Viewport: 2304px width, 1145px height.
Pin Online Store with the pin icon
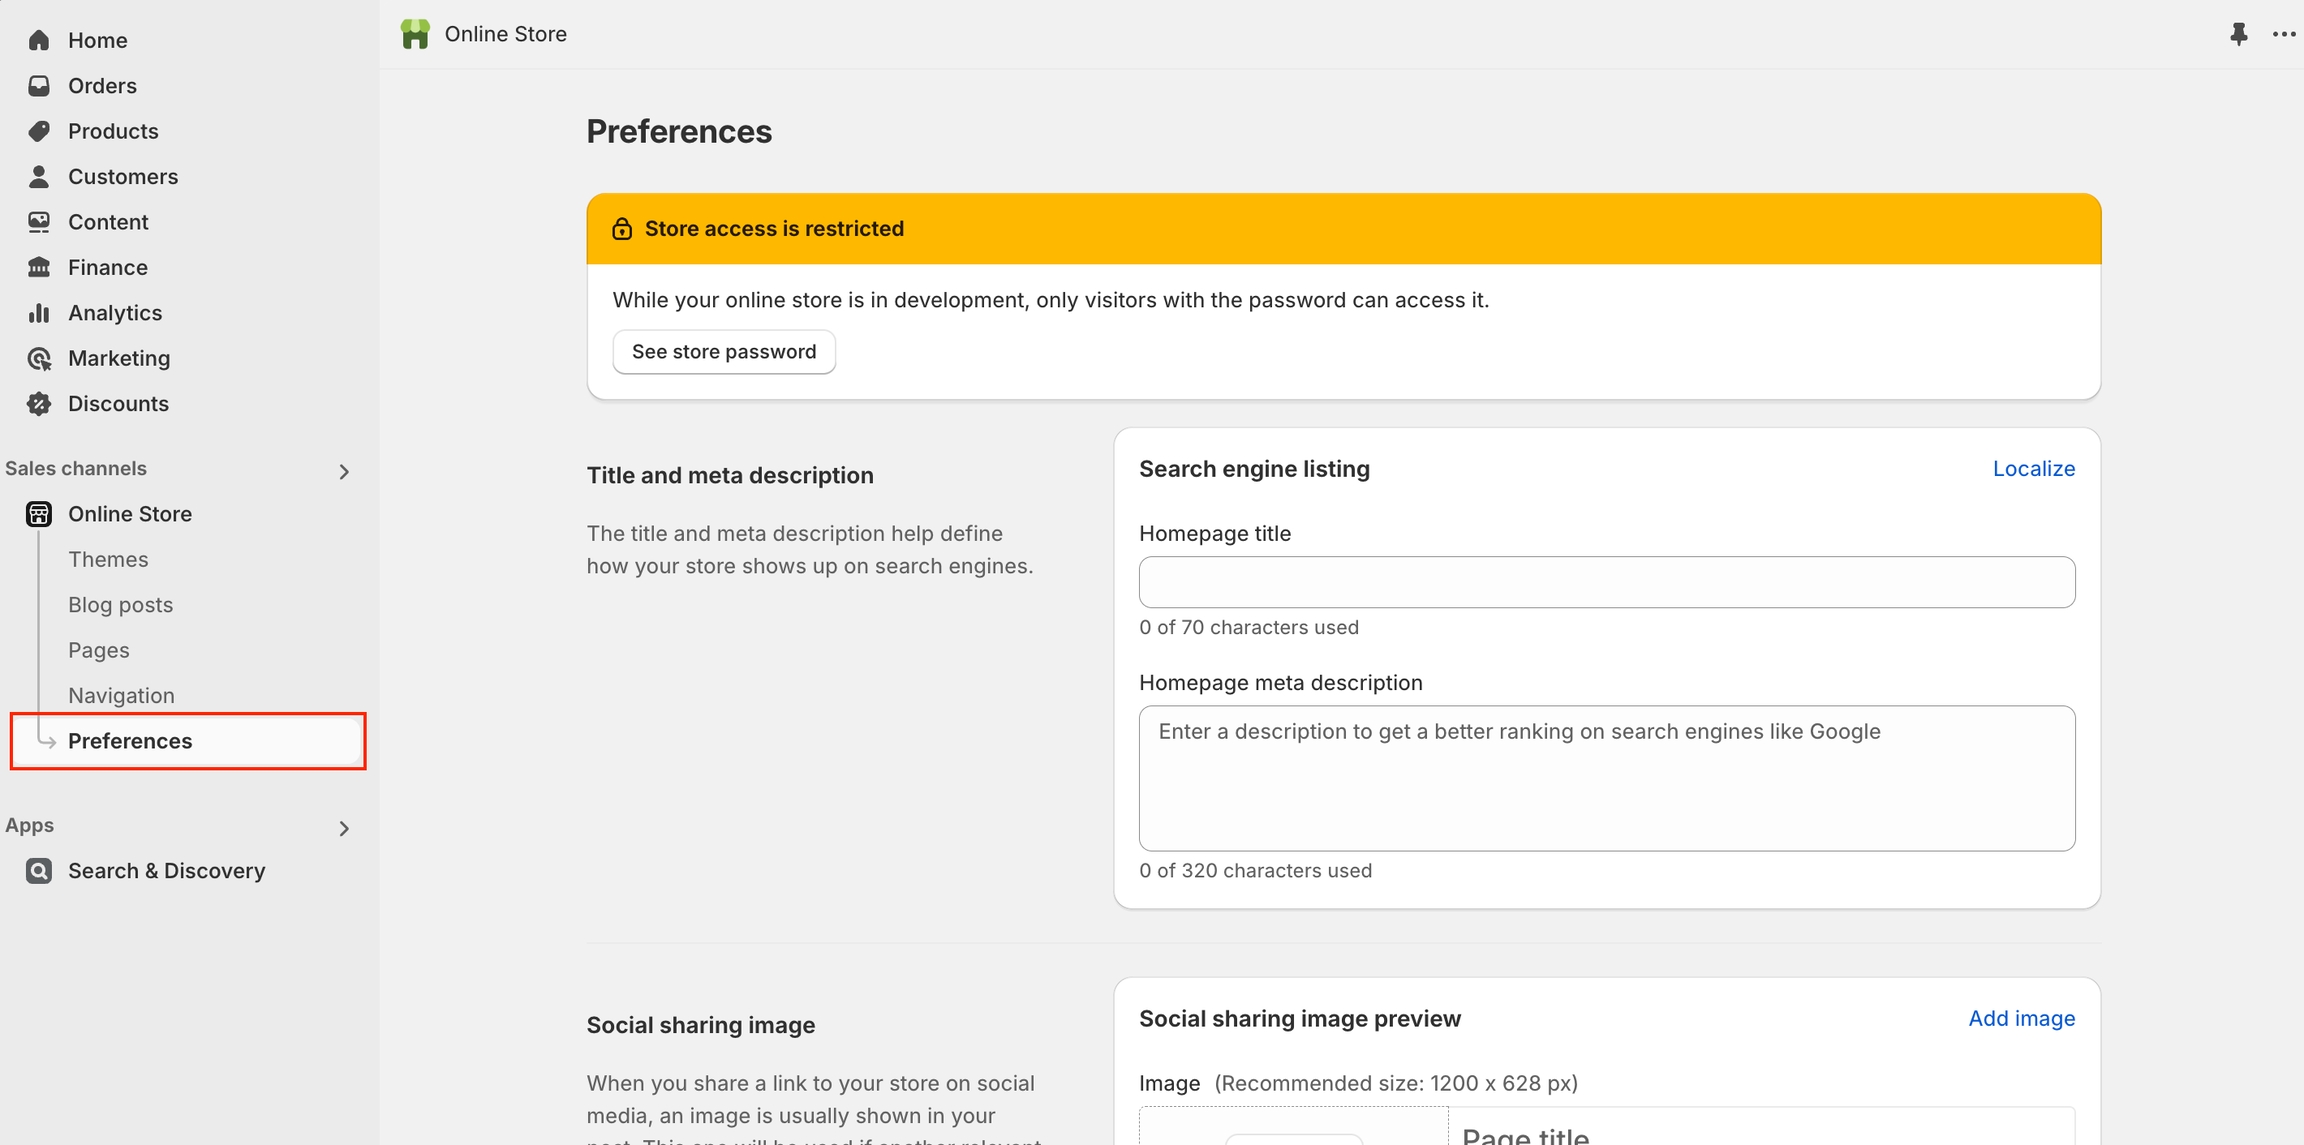[2238, 34]
